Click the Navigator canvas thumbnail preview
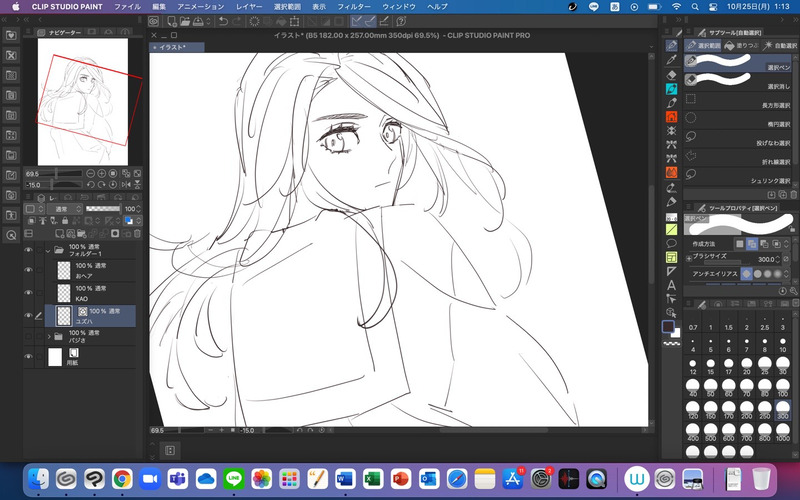800x500 pixels. coord(83,101)
